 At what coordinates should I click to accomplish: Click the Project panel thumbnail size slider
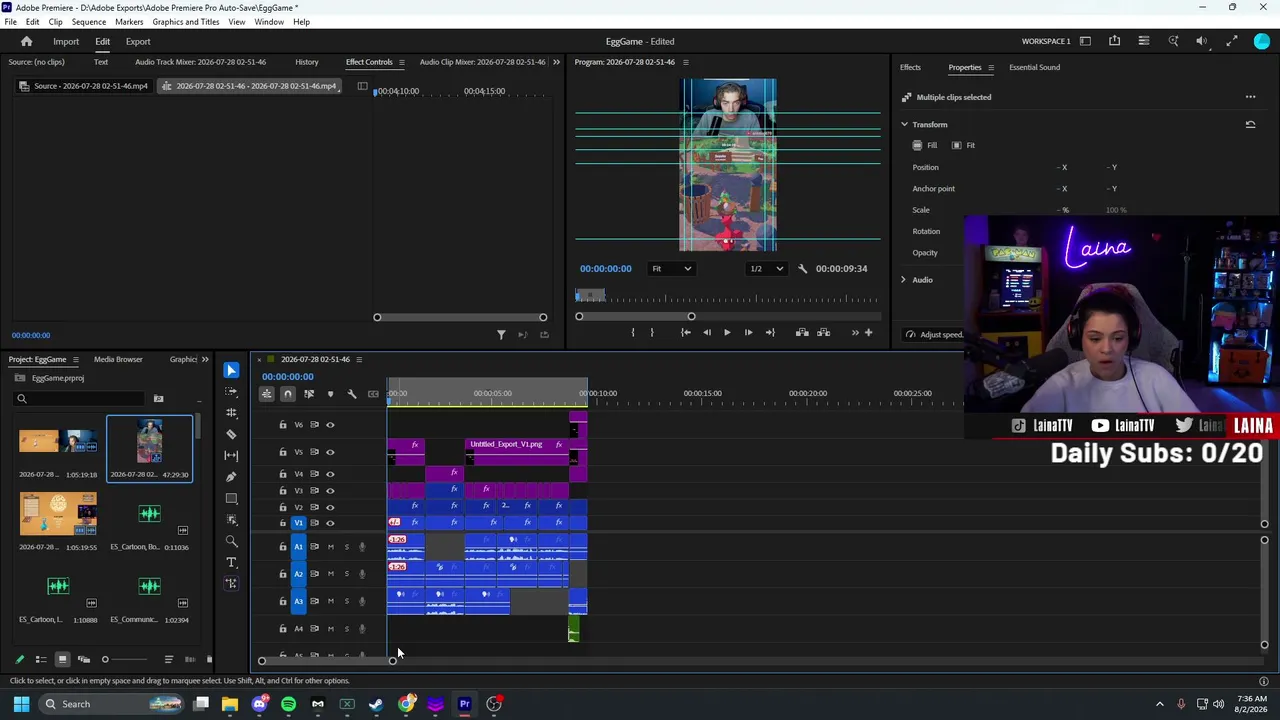point(125,659)
